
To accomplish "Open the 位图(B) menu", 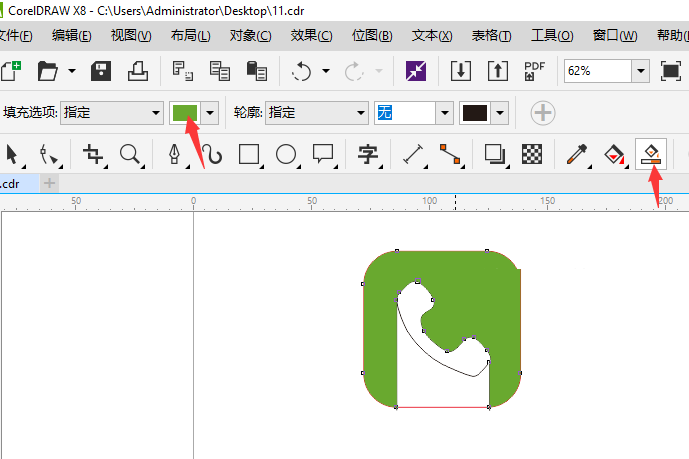I will pos(372,35).
